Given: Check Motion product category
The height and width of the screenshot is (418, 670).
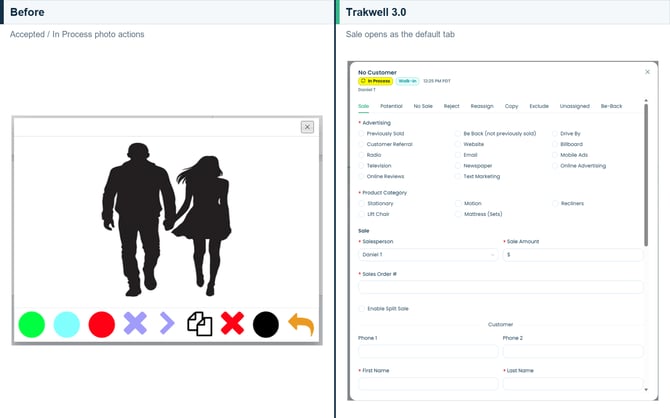Looking at the screenshot, I should coord(459,203).
